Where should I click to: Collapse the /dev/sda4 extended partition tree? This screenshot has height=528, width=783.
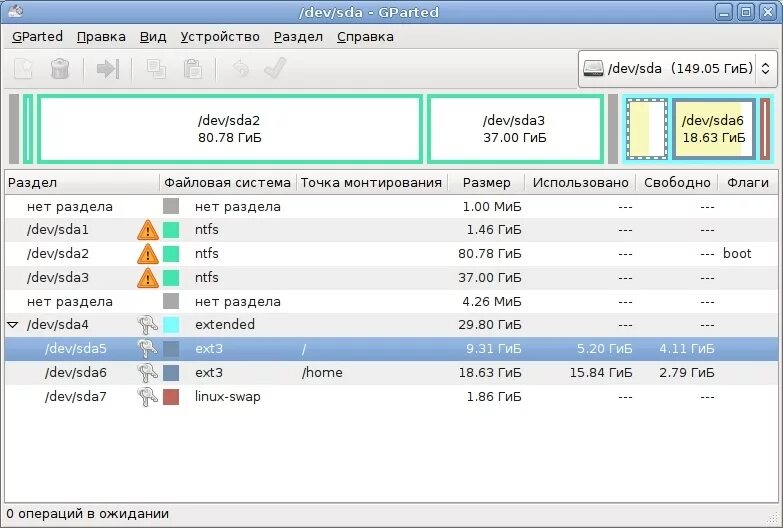pyautogui.click(x=13, y=325)
